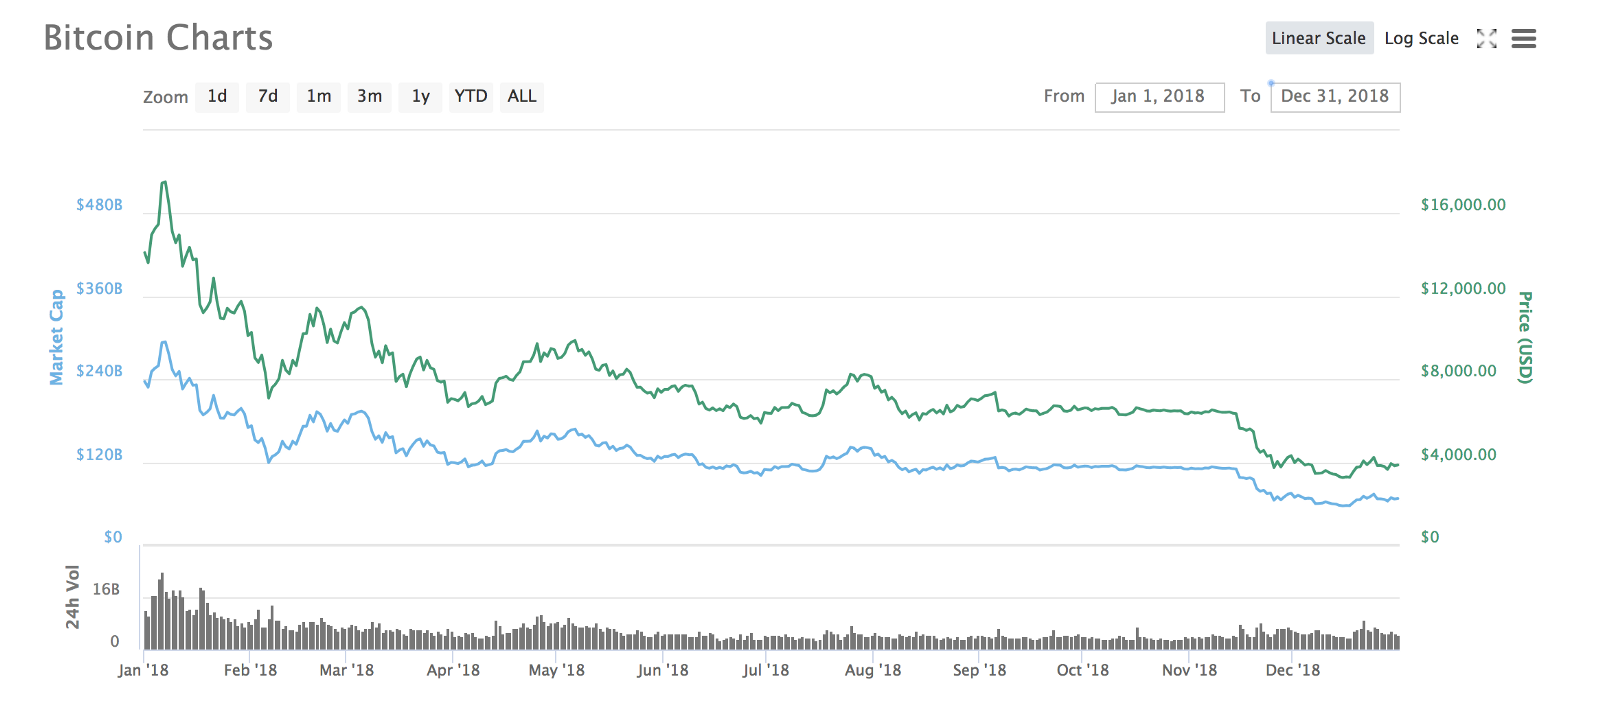The width and height of the screenshot is (1600, 707).
Task: Switch chart to Log Scale
Action: (x=1421, y=38)
